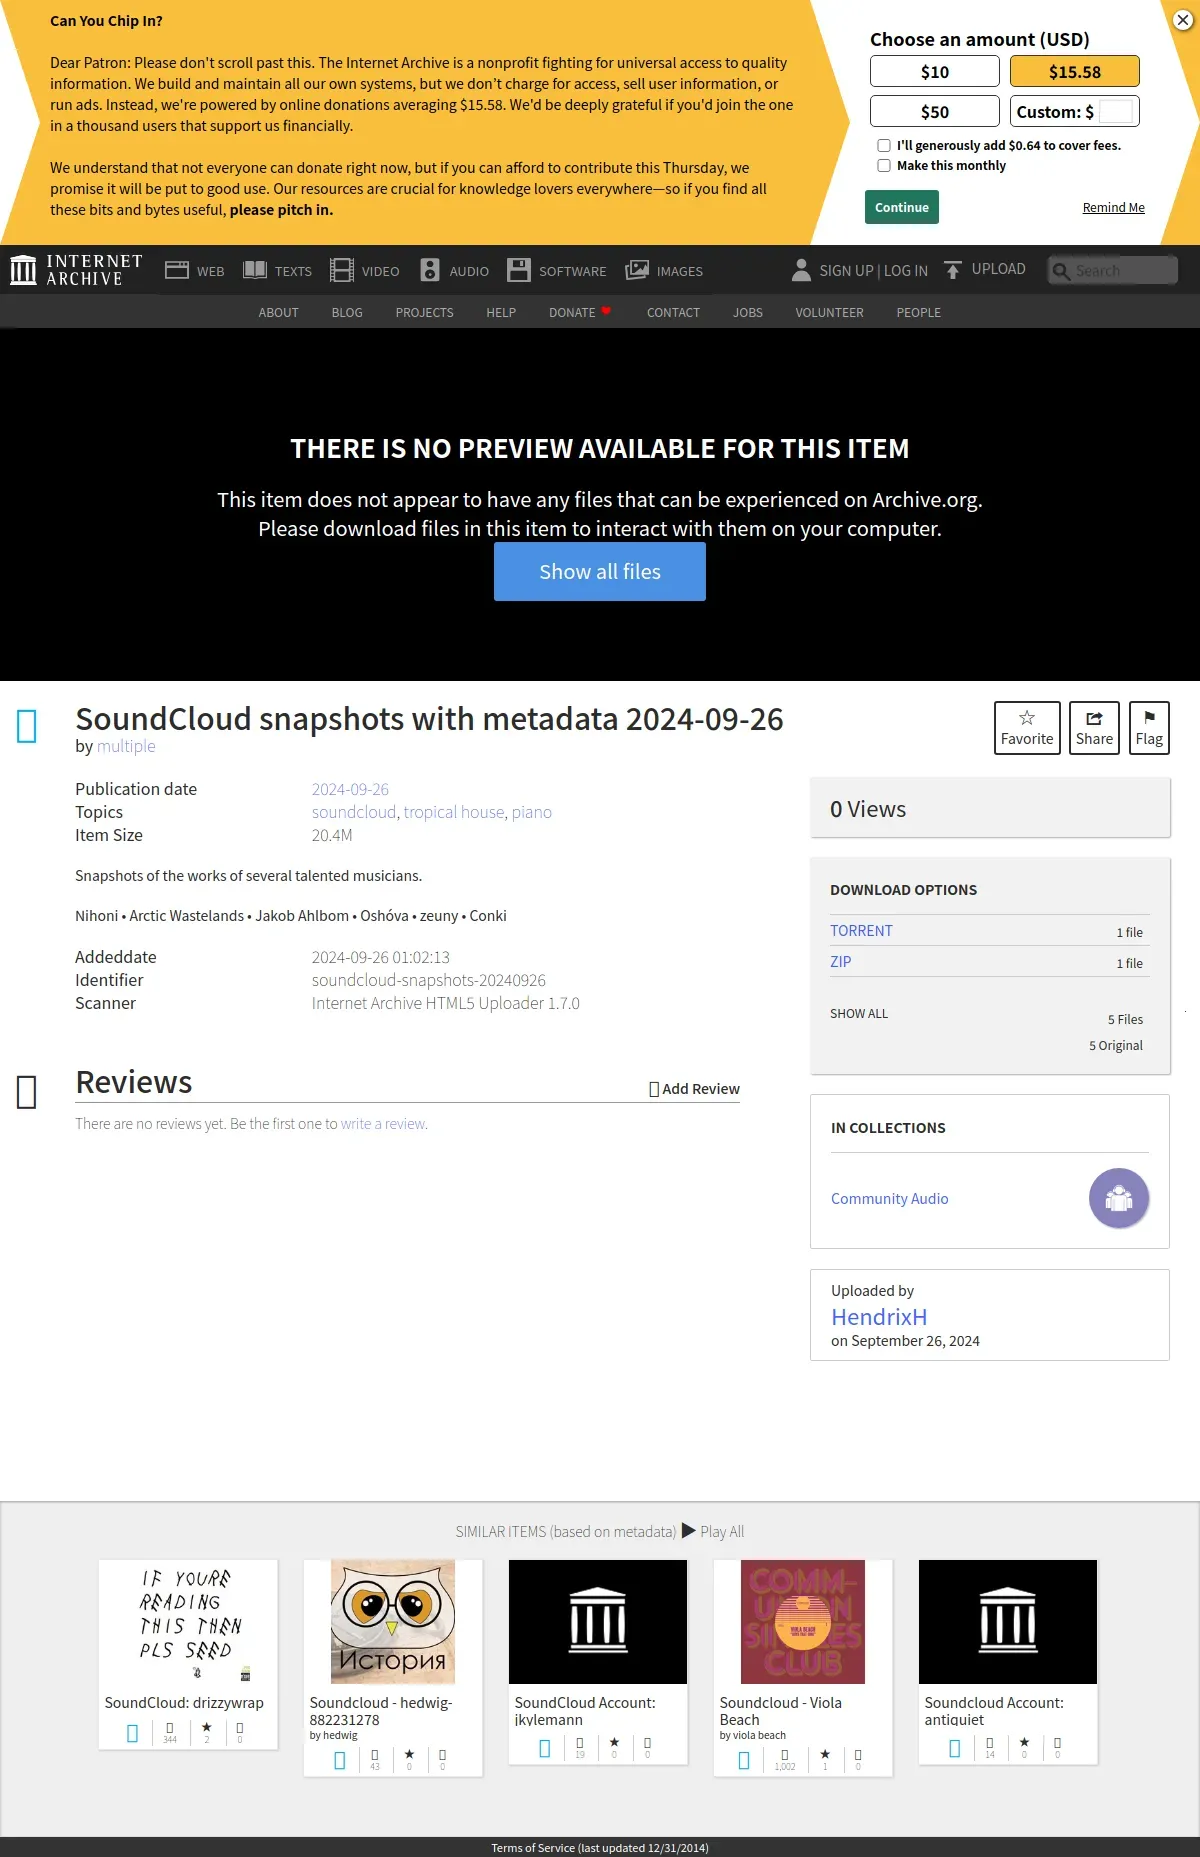Check Make this monthly
This screenshot has height=1857, width=1200.
point(884,166)
